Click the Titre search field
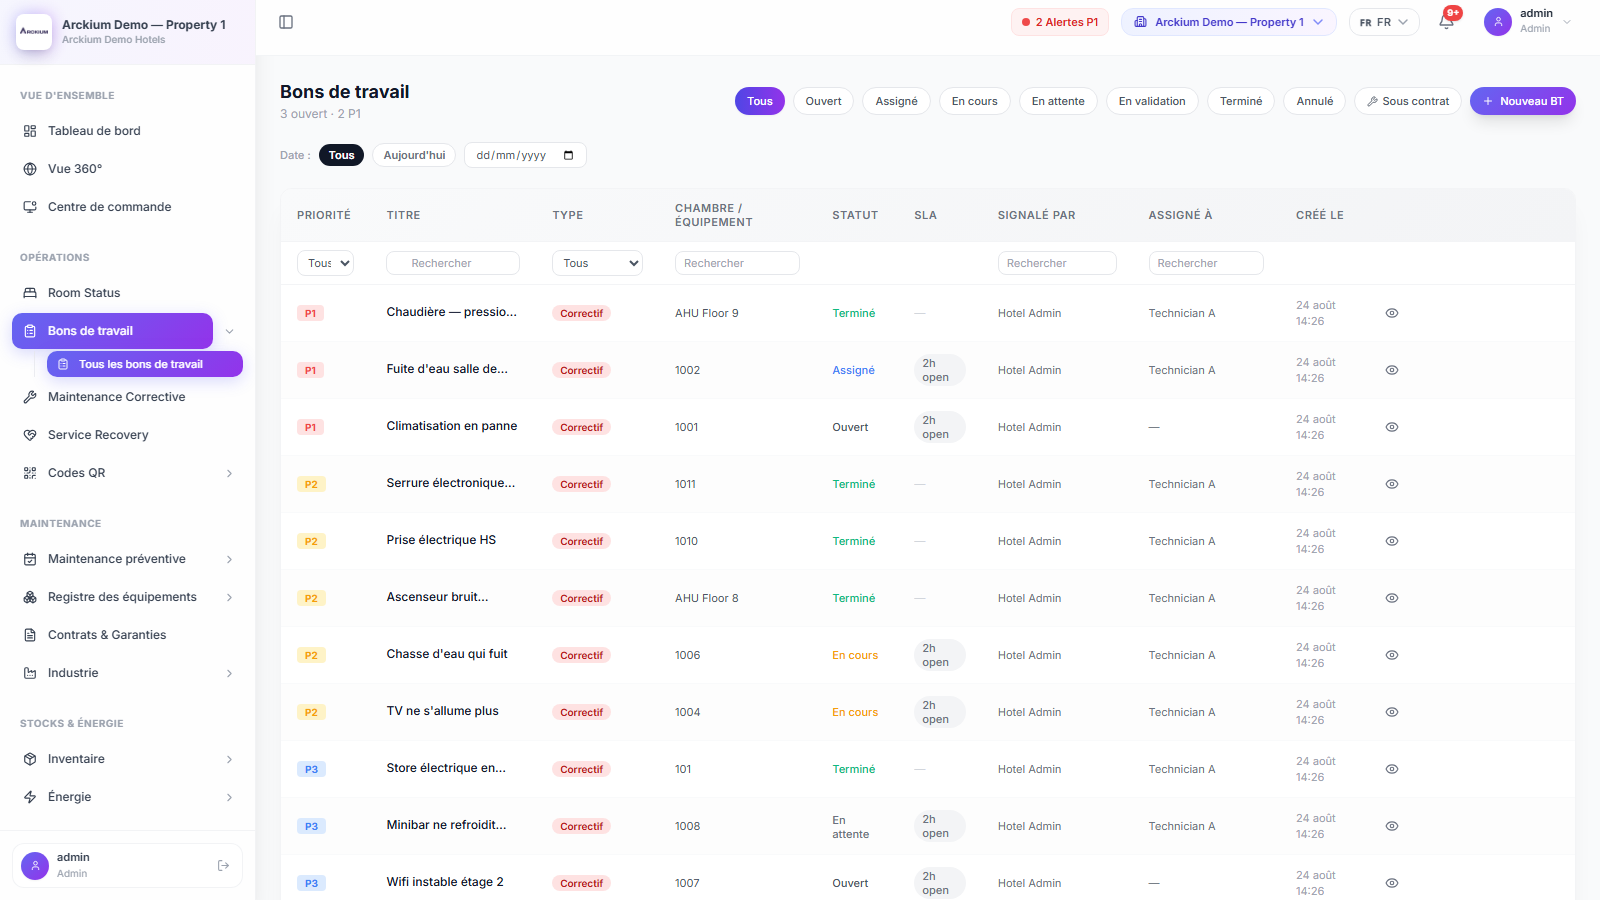The width and height of the screenshot is (1600, 900). 453,263
